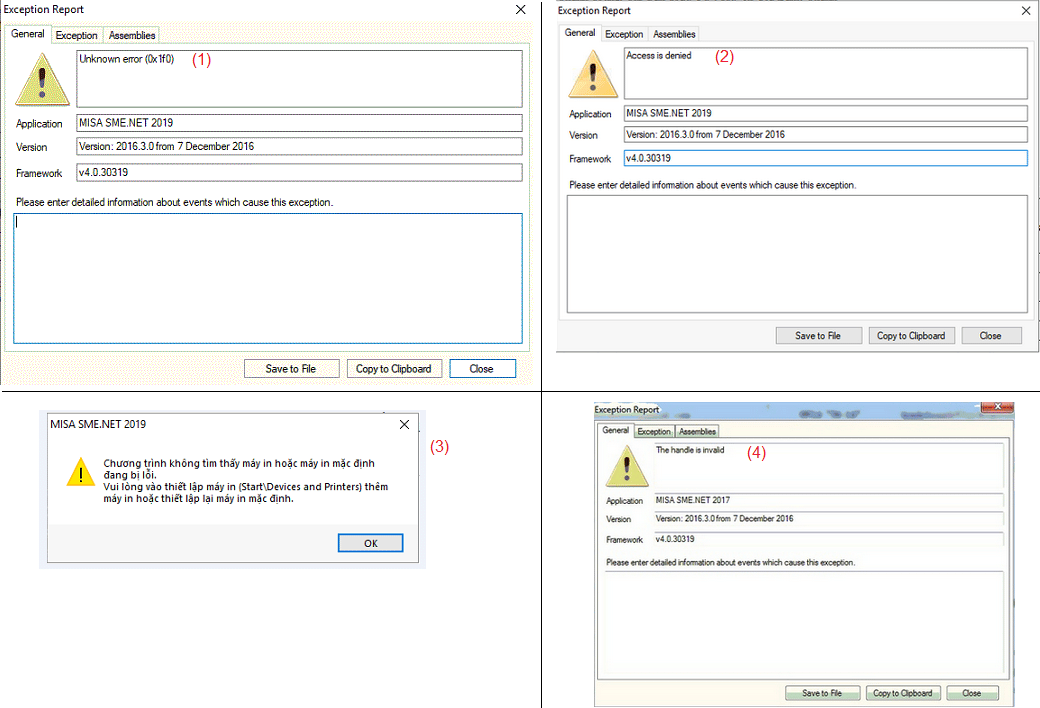Viewport: 1040px width, 708px height.
Task: Close the Unknown error Exception Report with the title bar X
Action: click(521, 9)
